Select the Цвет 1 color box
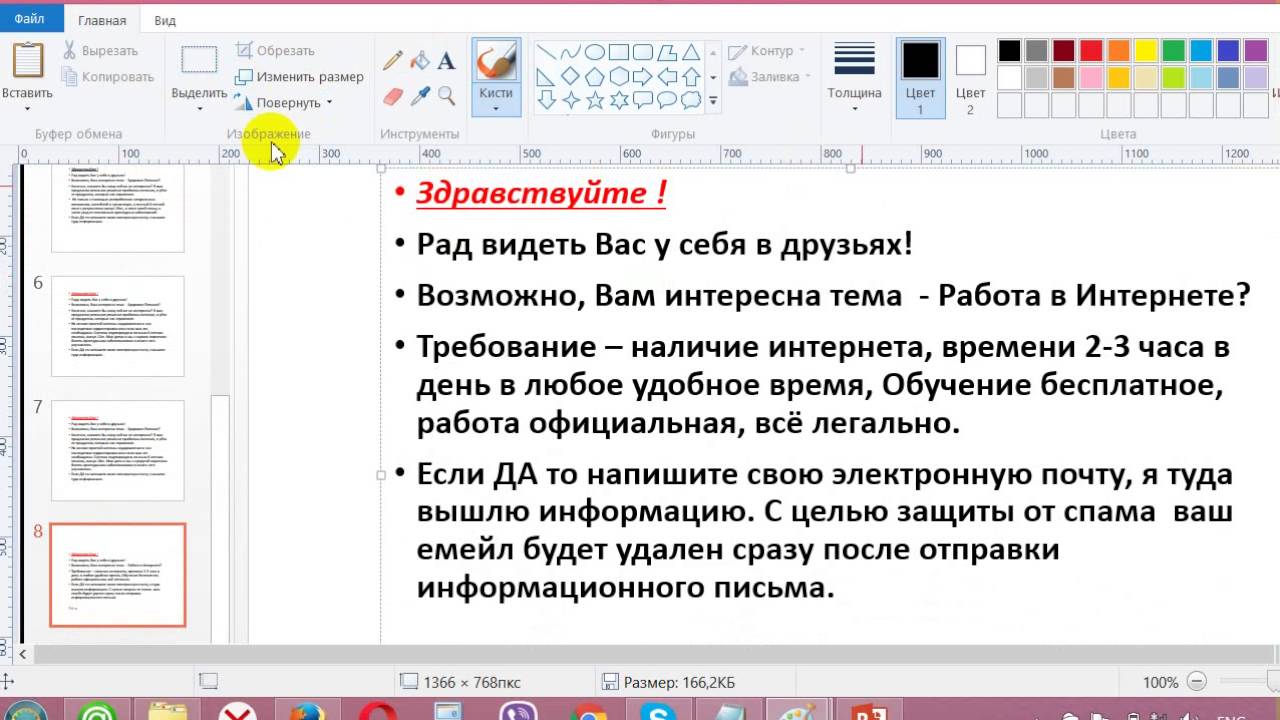Viewport: 1280px width, 720px height. pyautogui.click(x=920, y=78)
